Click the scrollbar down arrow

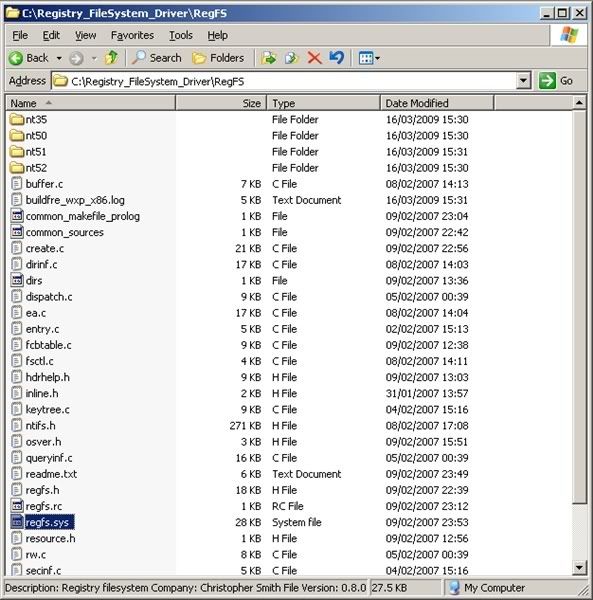pos(579,568)
